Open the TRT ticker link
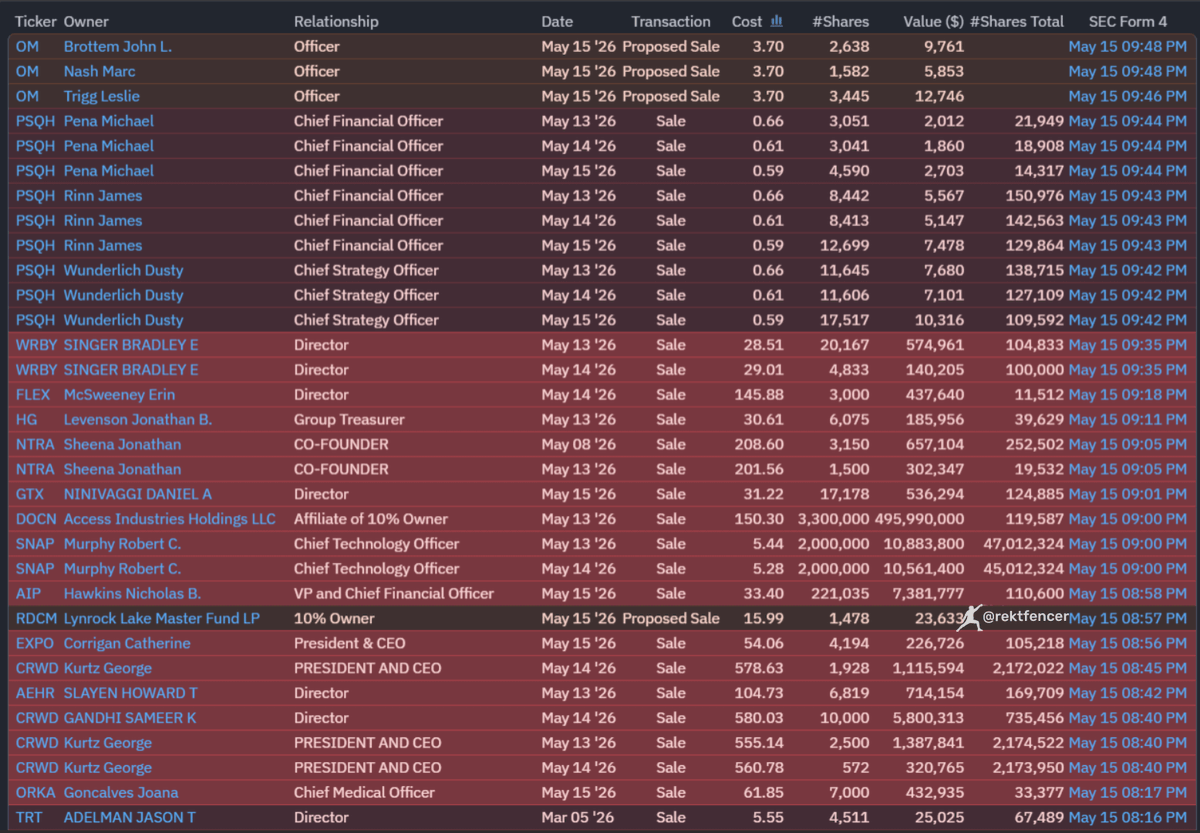Viewport: 1200px width, 833px height. click(x=29, y=817)
